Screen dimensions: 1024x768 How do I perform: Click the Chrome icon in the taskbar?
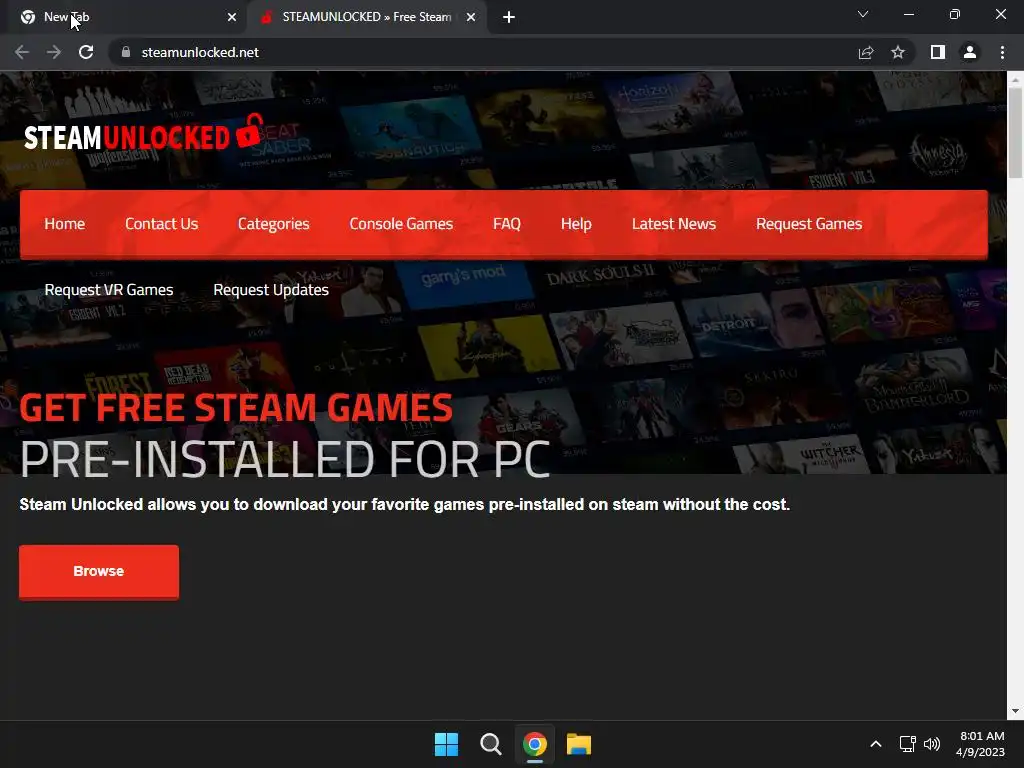[x=534, y=744]
